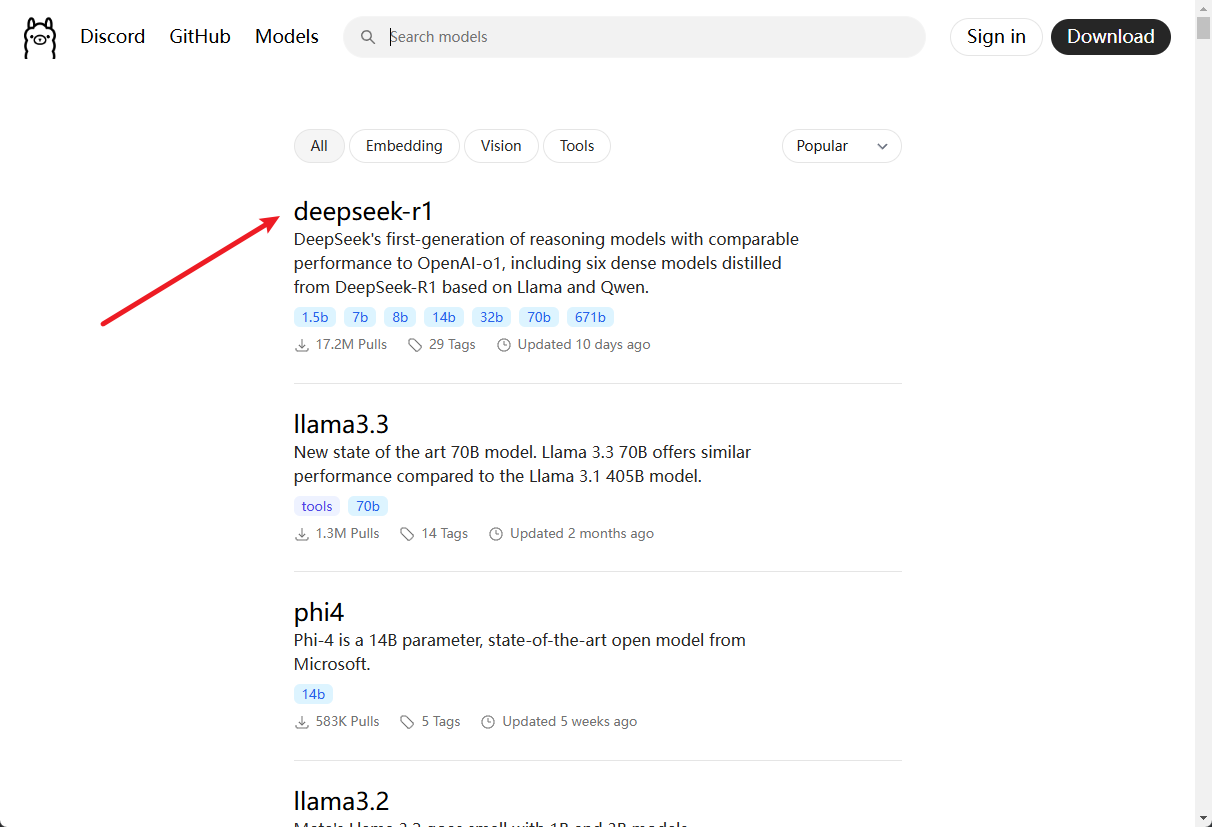The image size is (1212, 827).
Task: Open the Popular sort dropdown
Action: (842, 146)
